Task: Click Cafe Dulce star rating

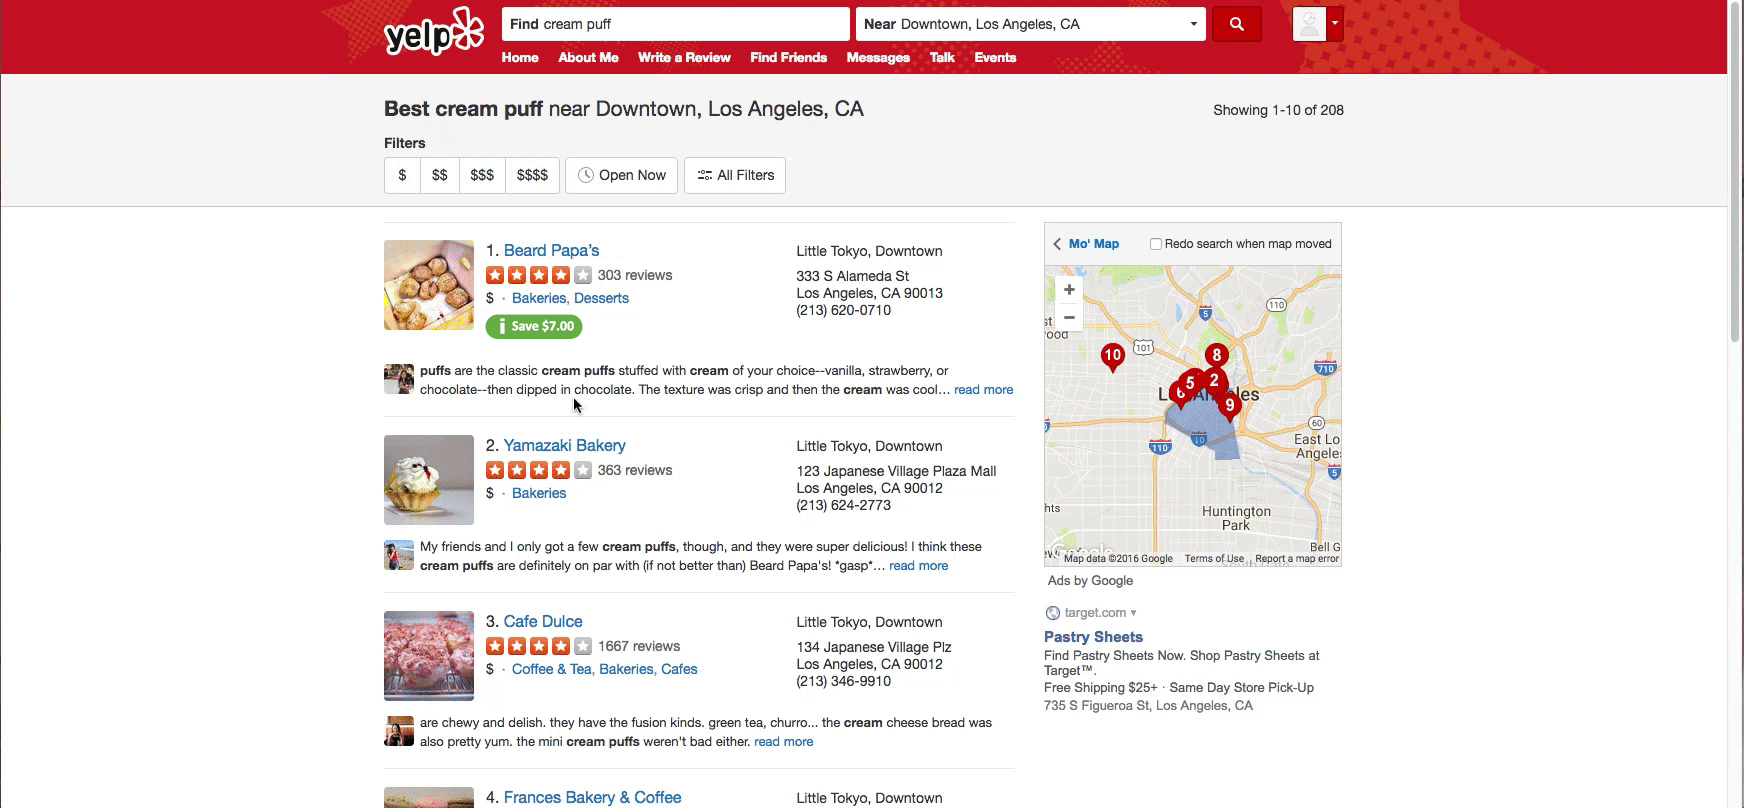Action: tap(539, 646)
